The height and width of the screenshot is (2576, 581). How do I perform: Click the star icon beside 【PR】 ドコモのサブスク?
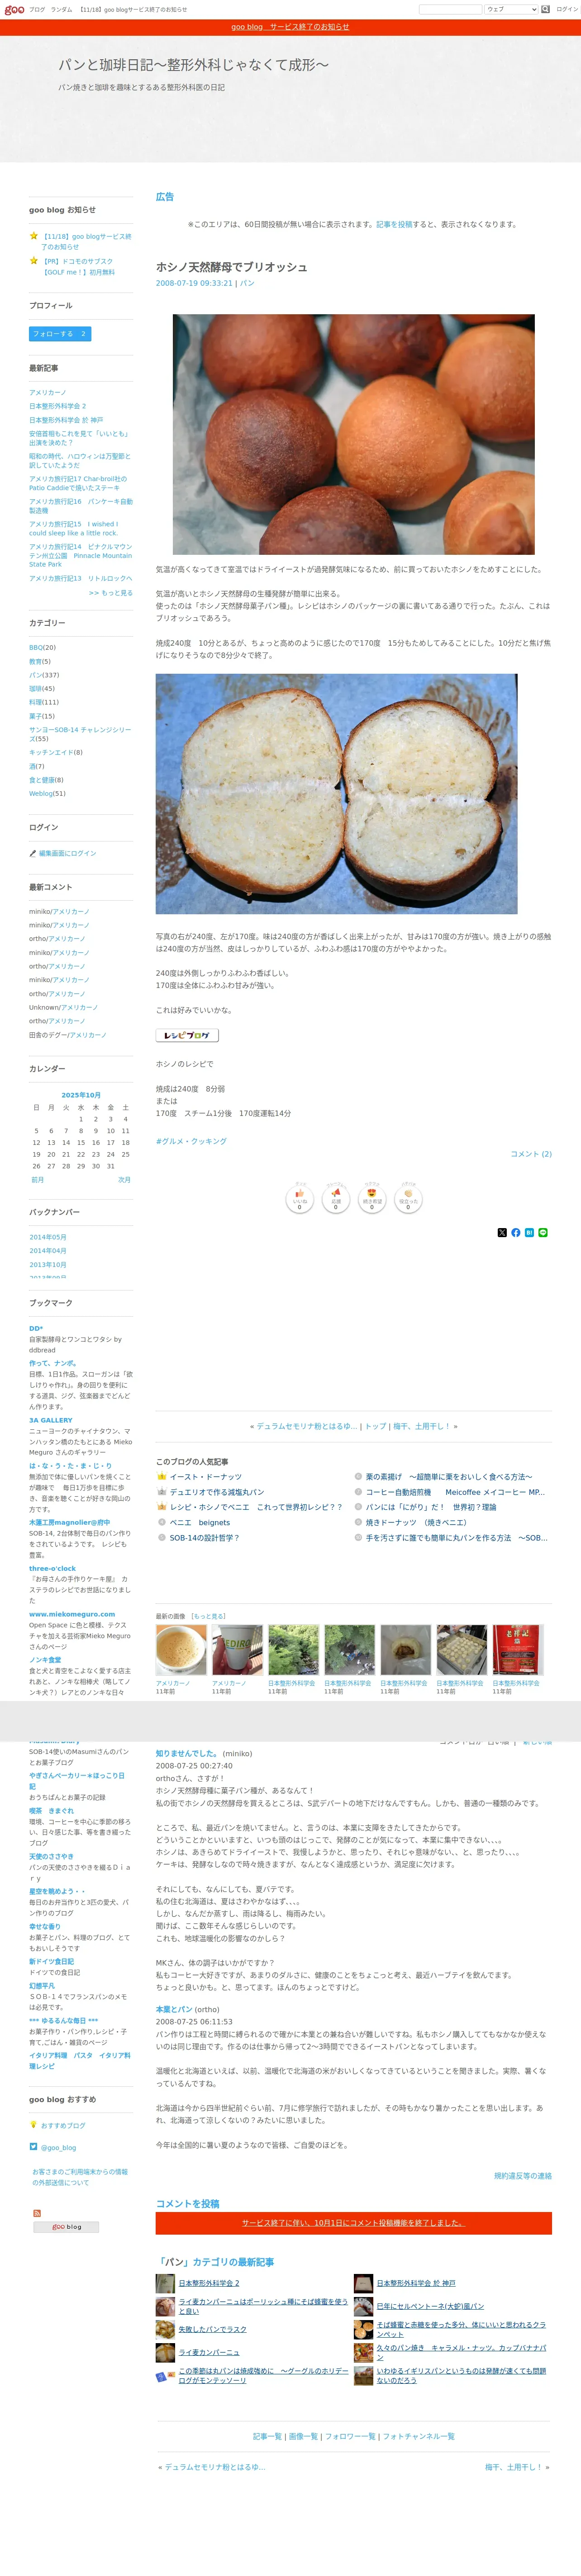[x=34, y=261]
